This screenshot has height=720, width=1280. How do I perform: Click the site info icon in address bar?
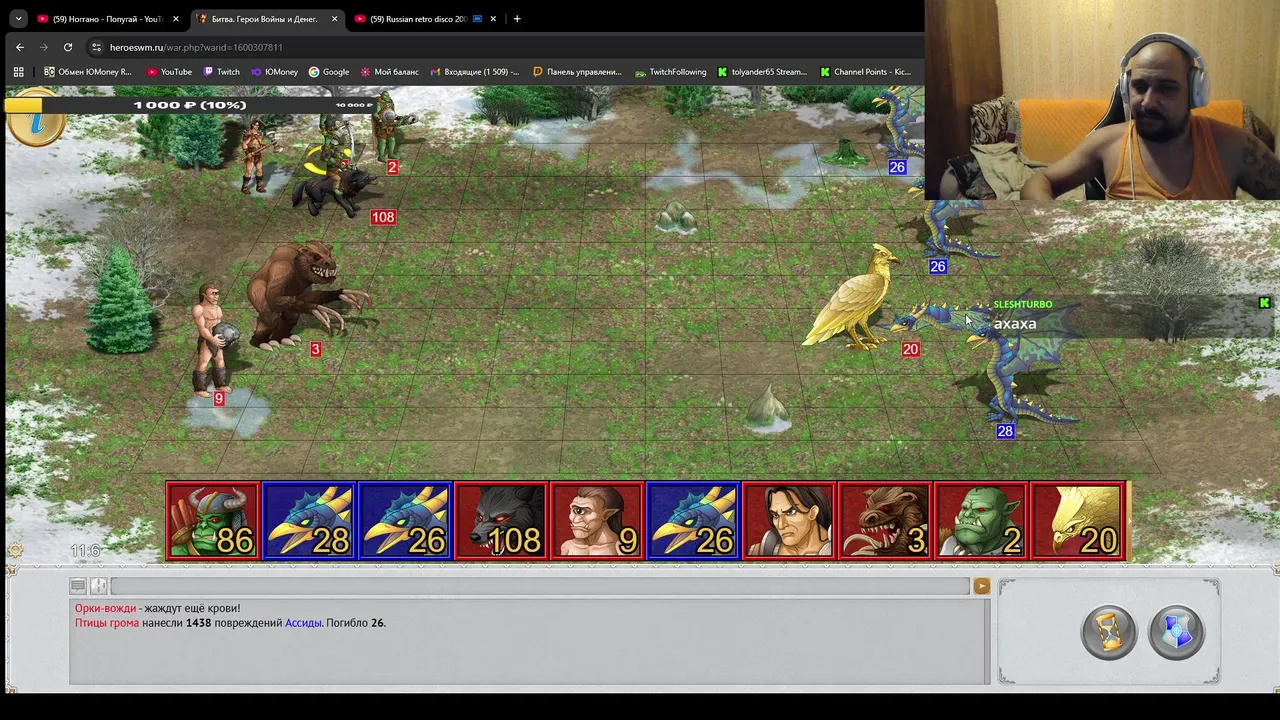(x=96, y=47)
